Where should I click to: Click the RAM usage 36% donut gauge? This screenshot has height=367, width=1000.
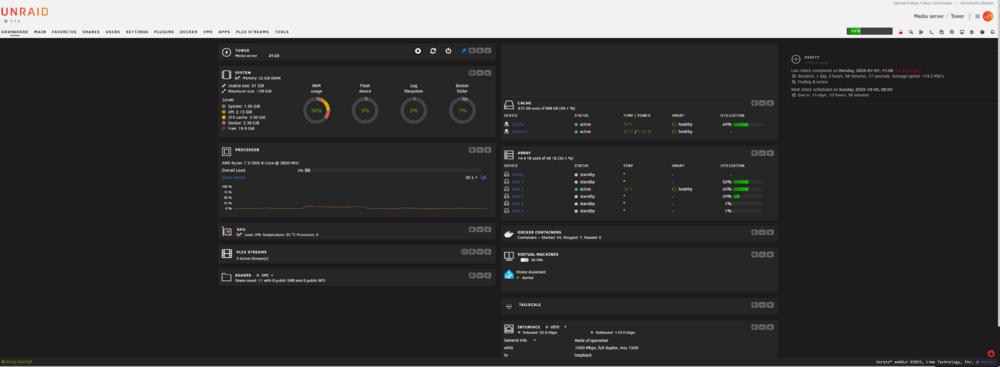point(316,110)
